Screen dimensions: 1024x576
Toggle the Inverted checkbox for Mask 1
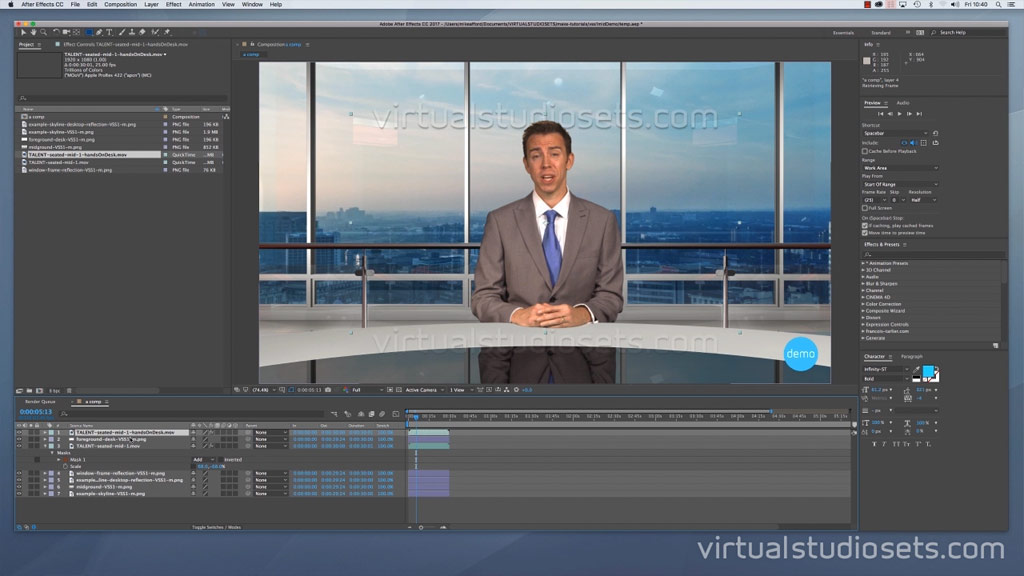220,460
